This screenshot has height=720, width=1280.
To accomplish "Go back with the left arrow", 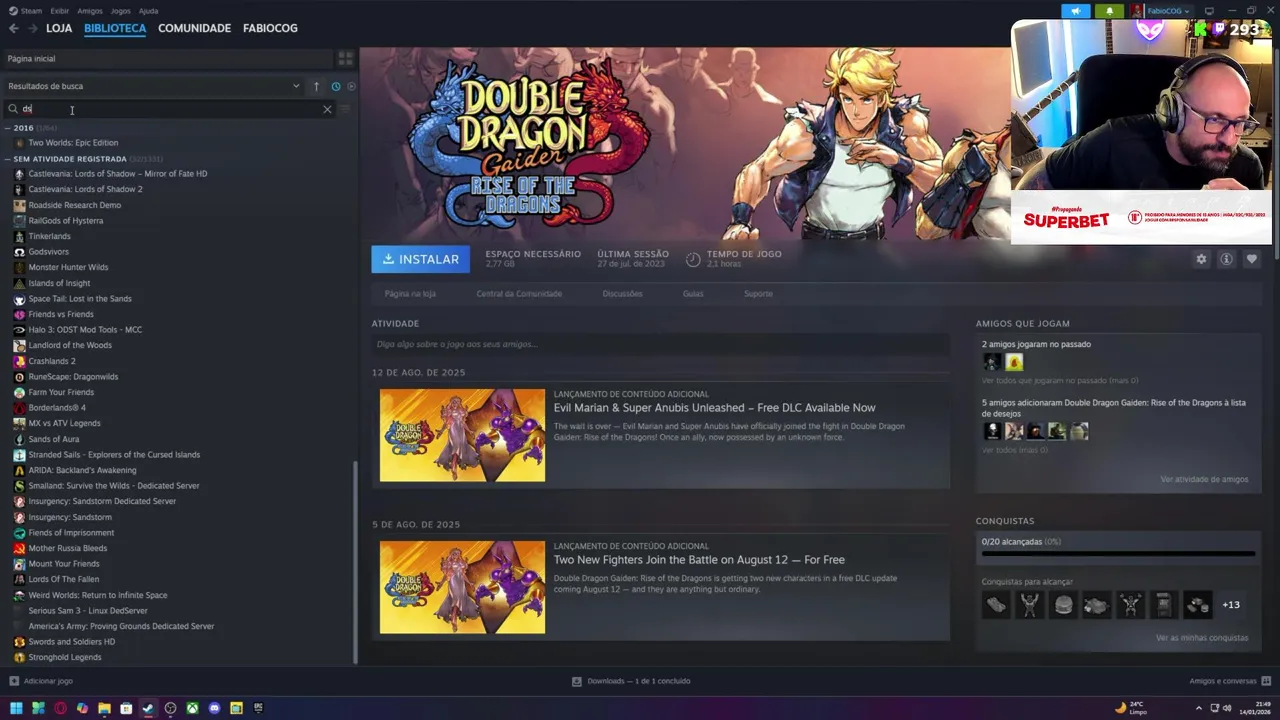I will (x=14, y=28).
